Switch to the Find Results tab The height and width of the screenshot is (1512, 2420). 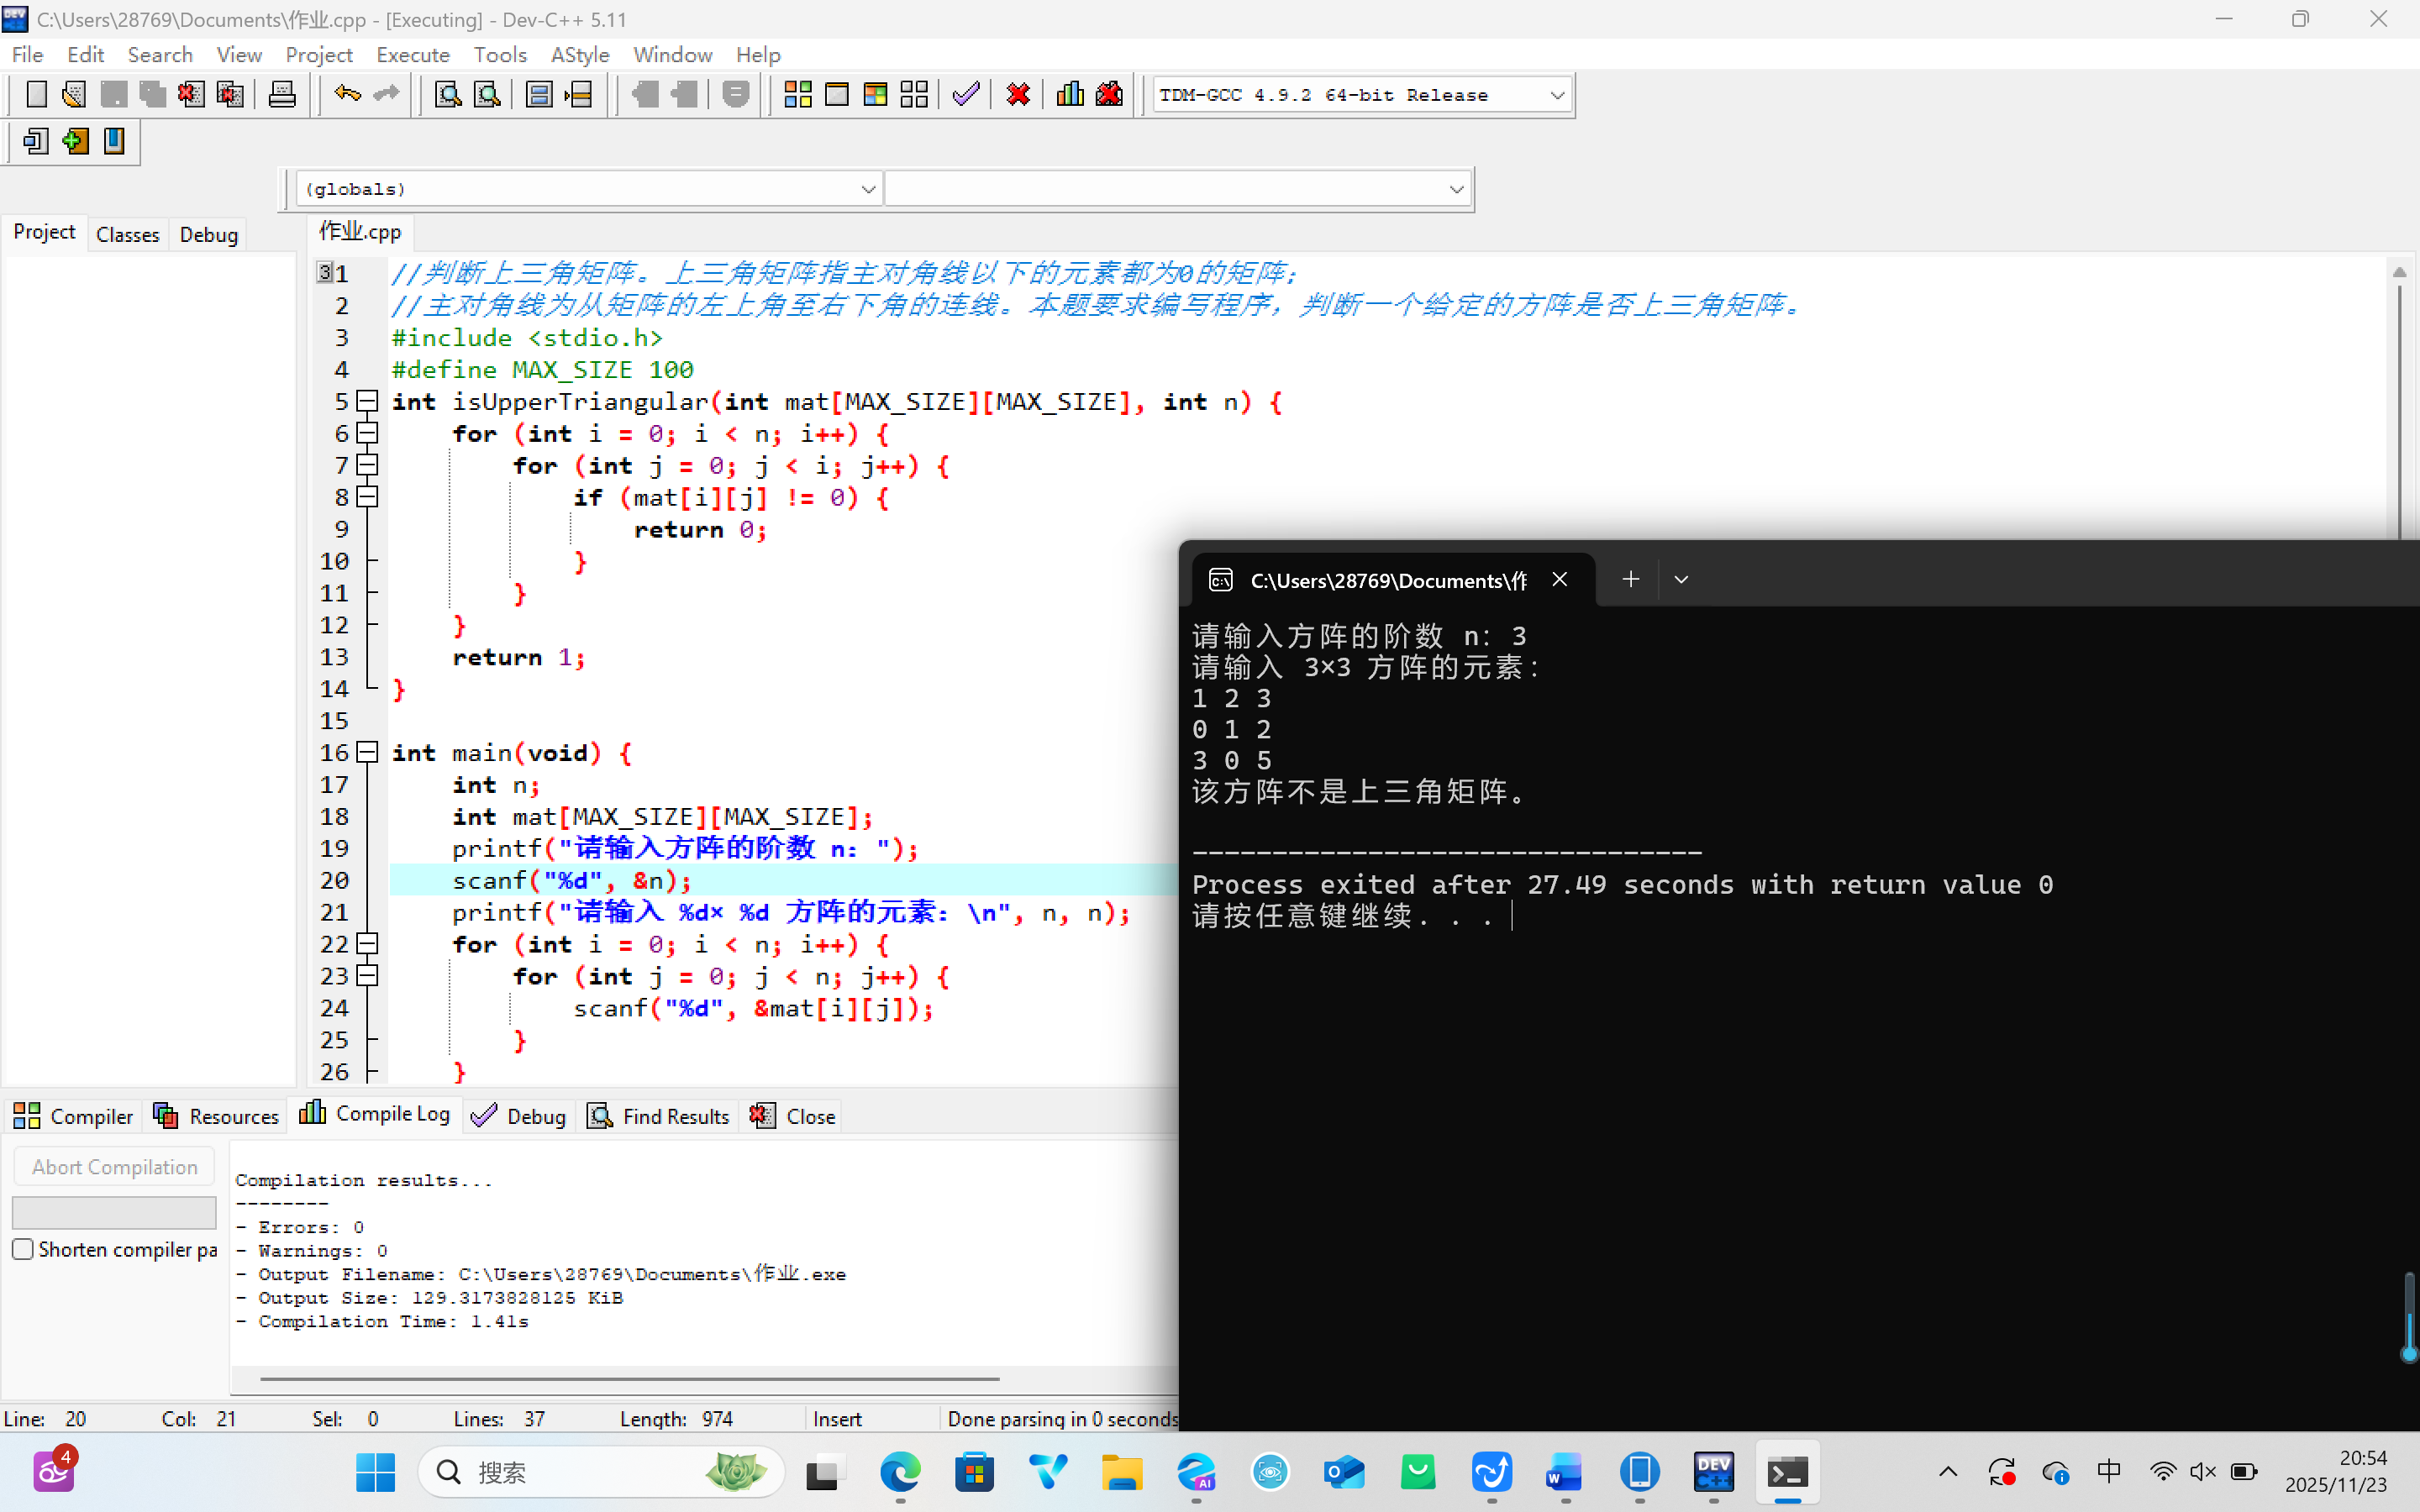coord(660,1116)
